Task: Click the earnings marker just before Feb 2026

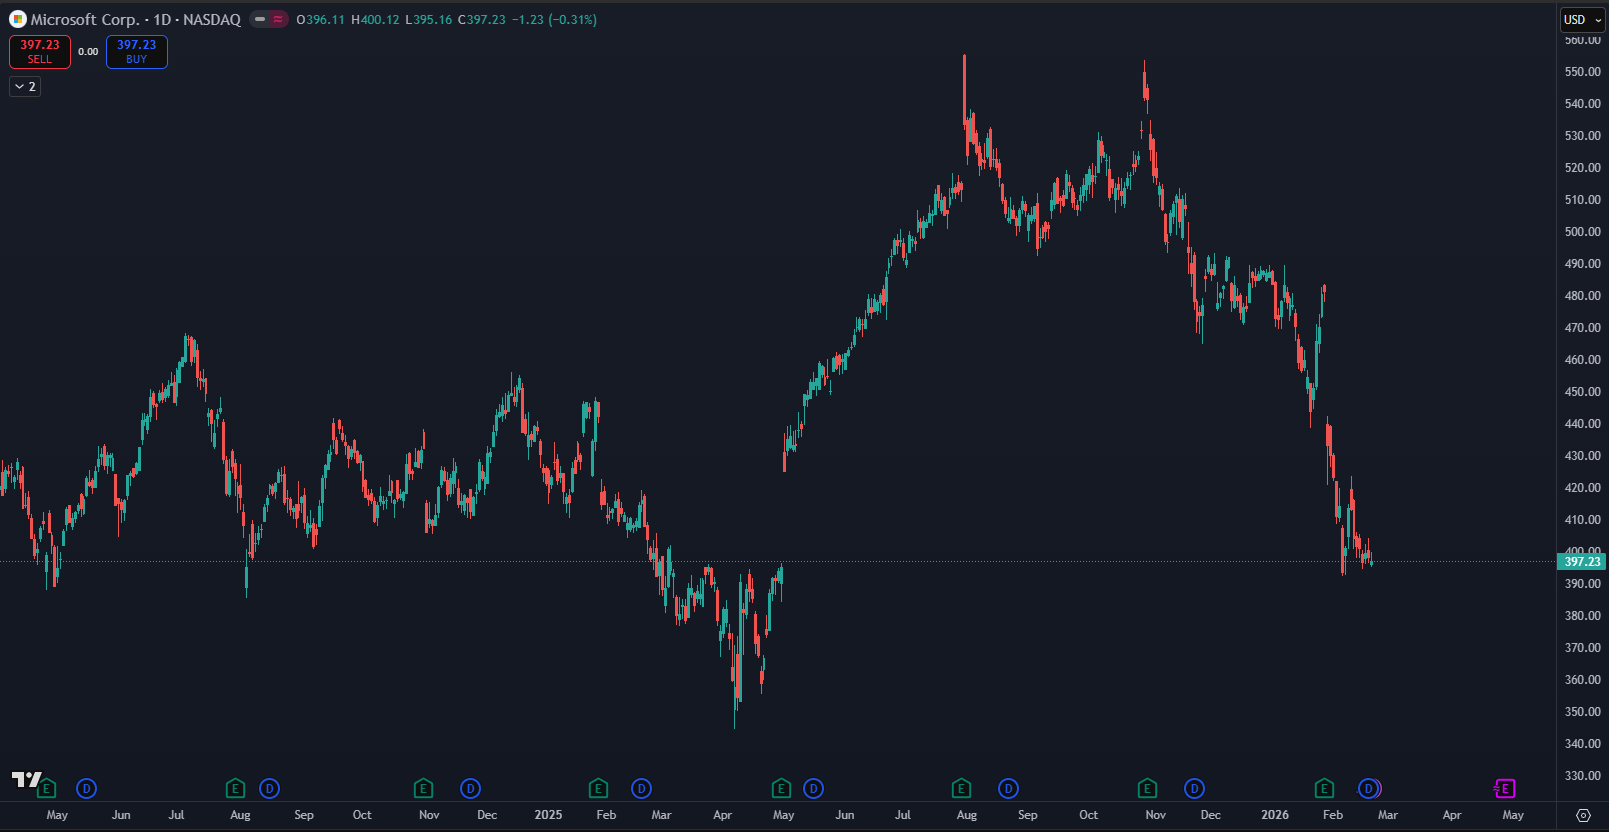Action: 1324,789
